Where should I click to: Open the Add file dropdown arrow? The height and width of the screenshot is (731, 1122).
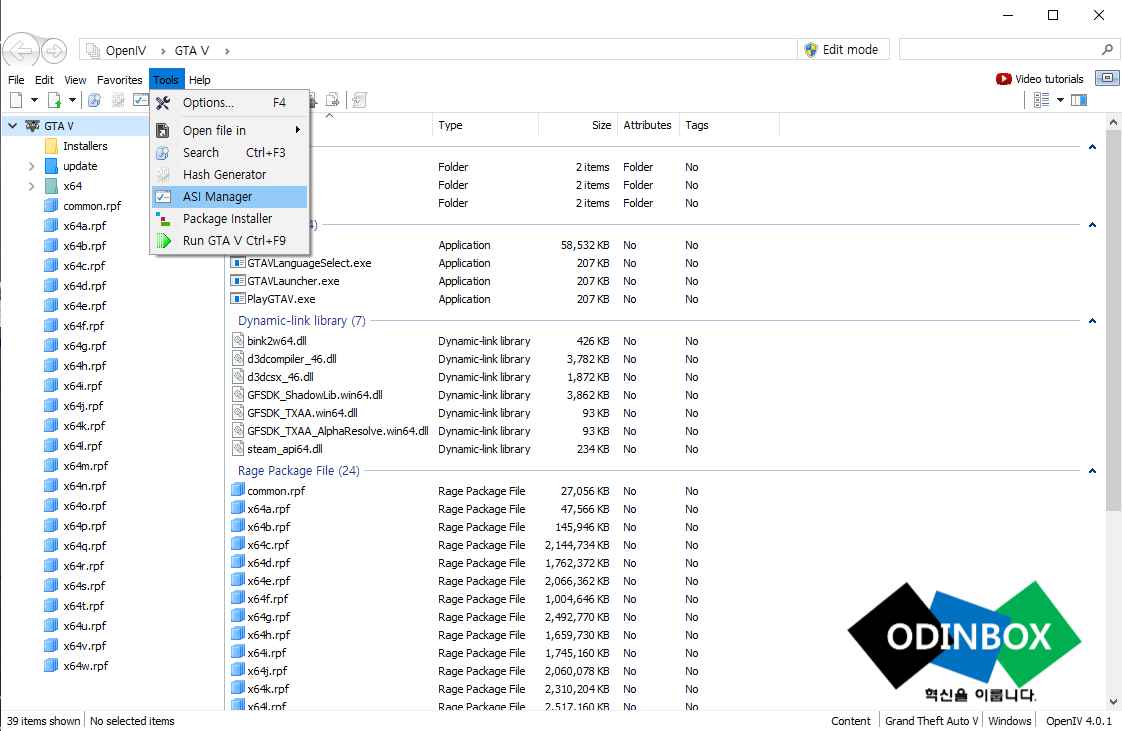(x=72, y=100)
